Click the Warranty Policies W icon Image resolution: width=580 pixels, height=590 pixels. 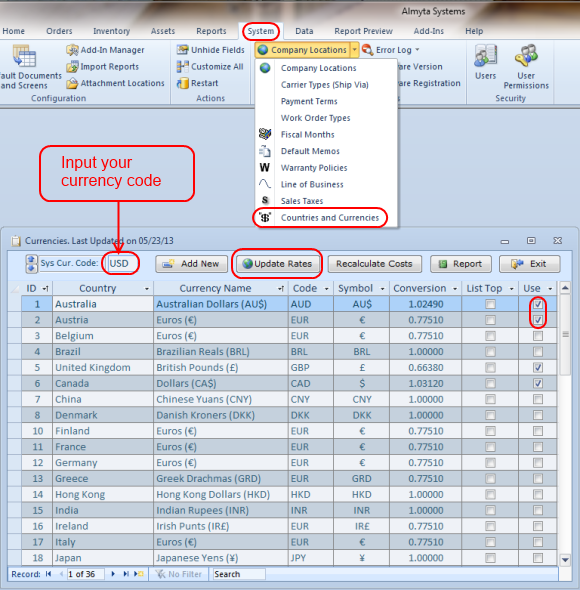pos(265,167)
